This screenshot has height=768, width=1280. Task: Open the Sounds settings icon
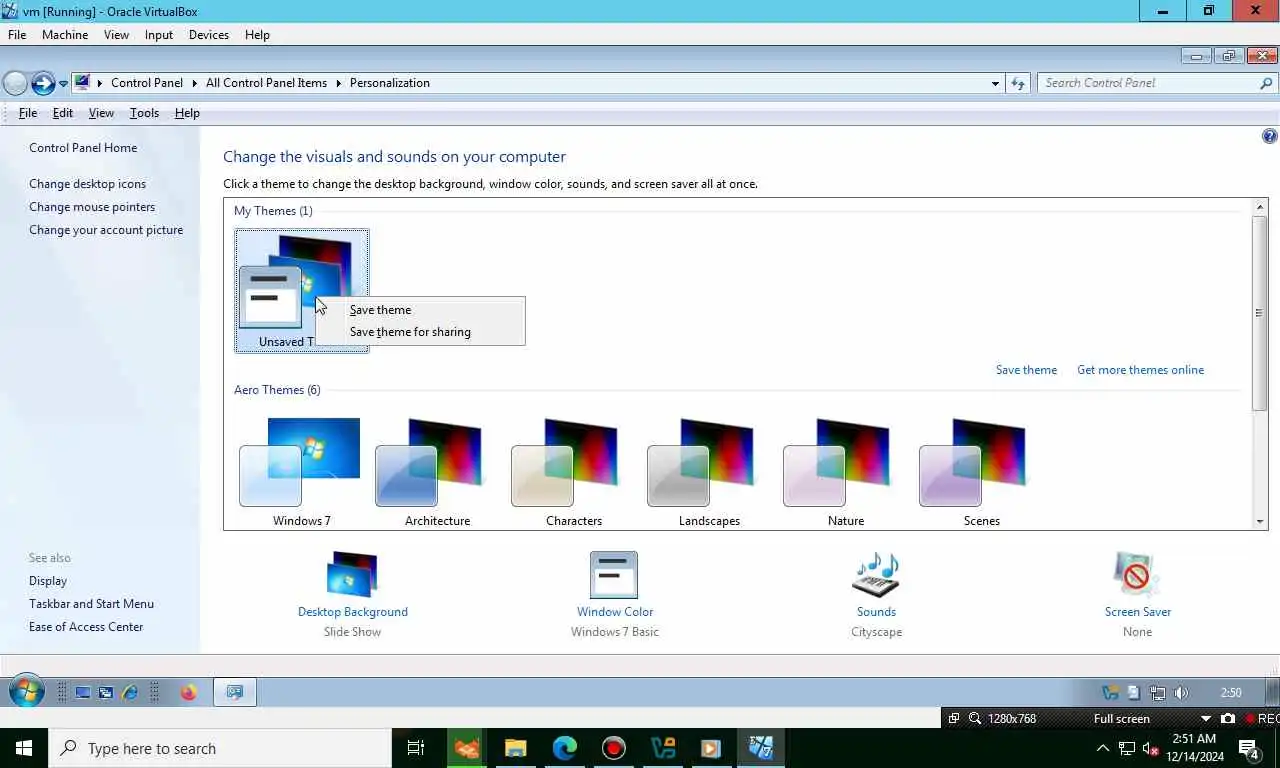[x=876, y=575]
